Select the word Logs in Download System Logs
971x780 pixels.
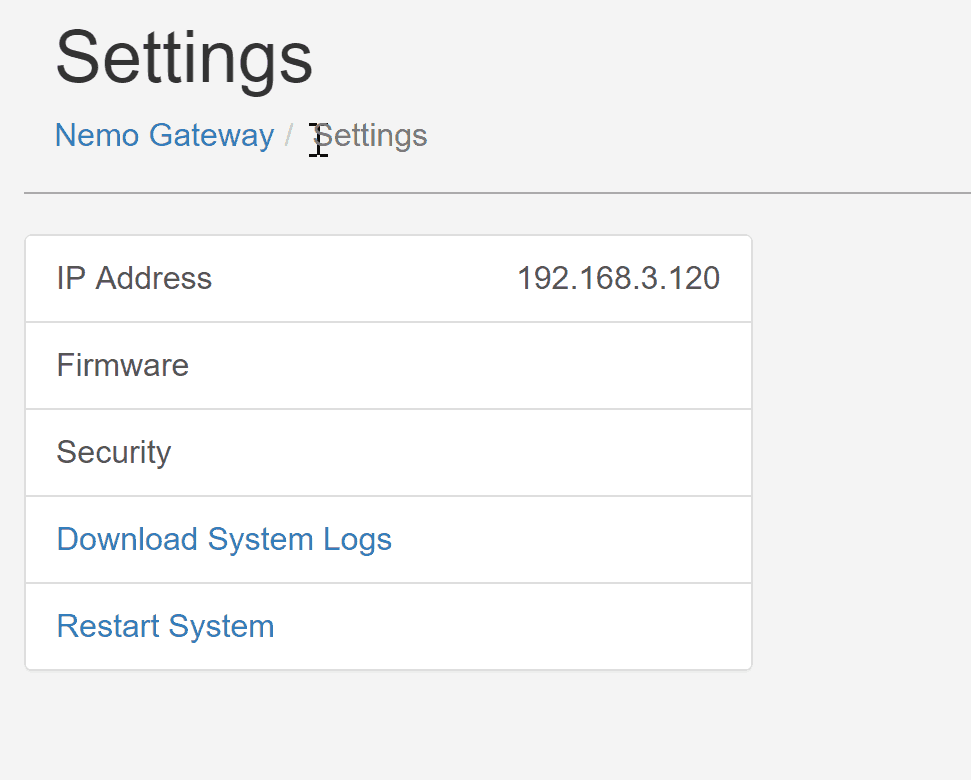(x=357, y=539)
